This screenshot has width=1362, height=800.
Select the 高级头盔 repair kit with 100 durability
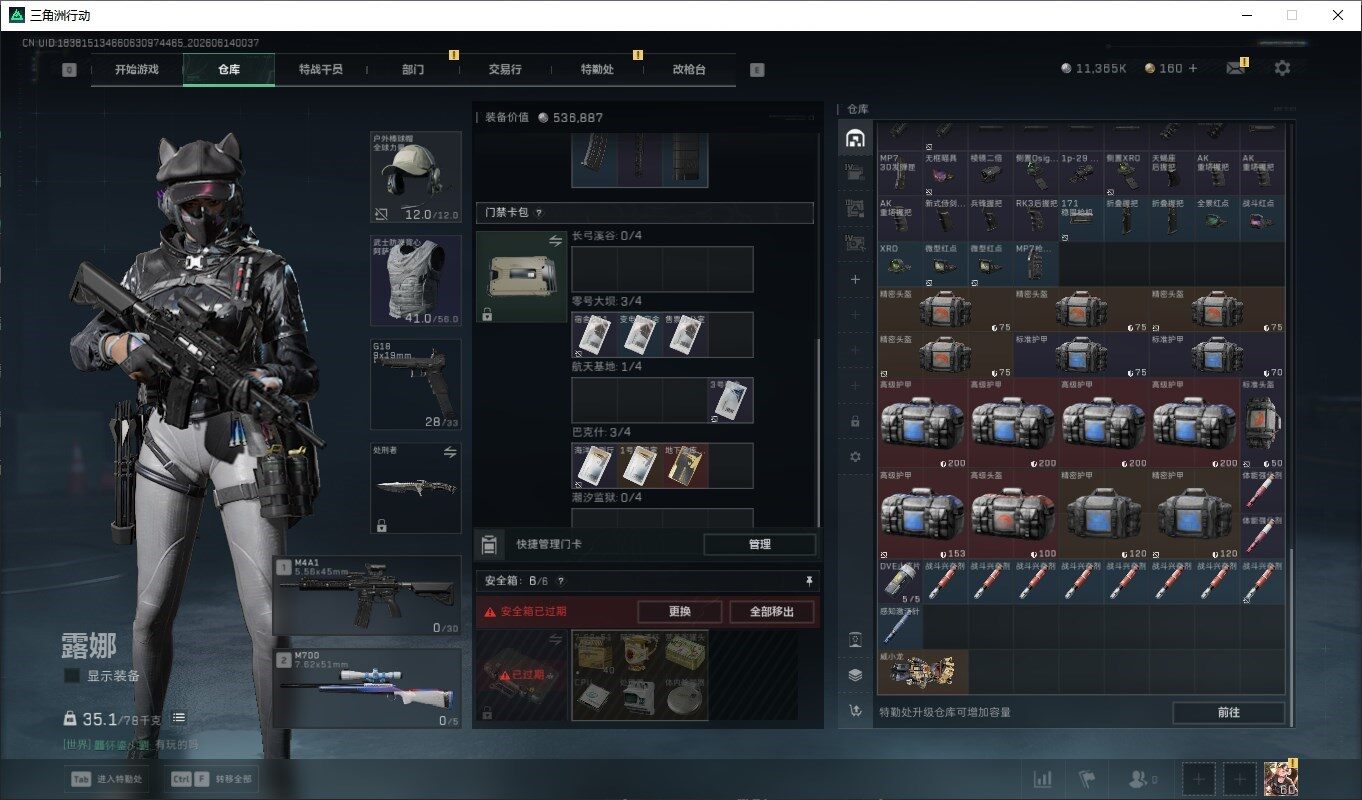1013,514
